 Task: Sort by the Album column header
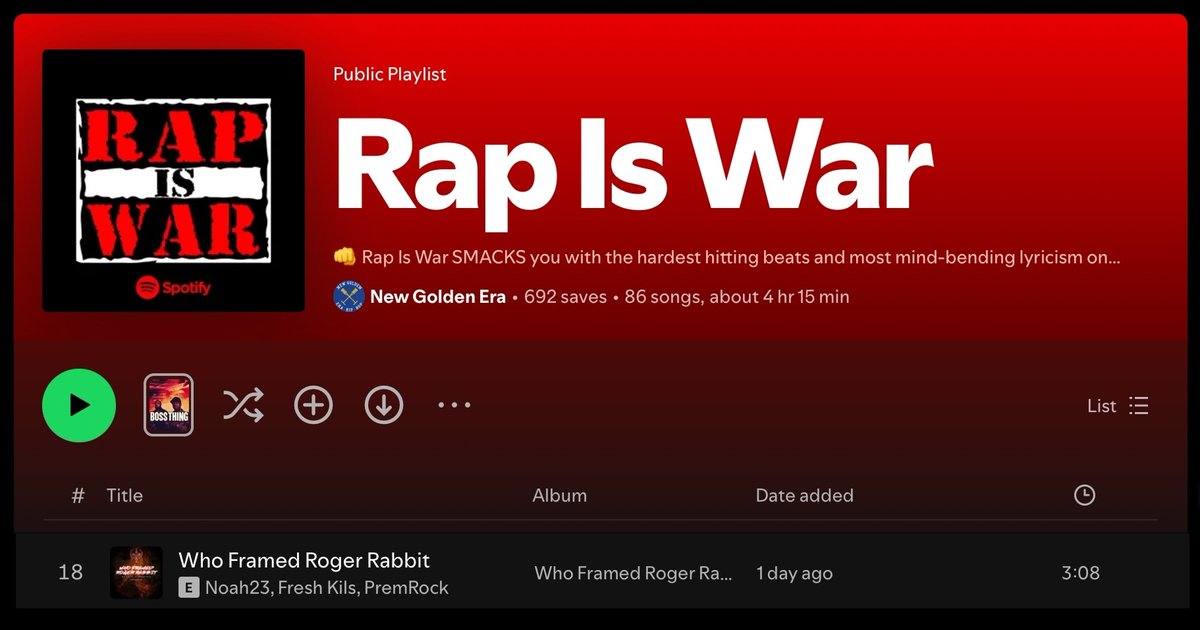[560, 495]
